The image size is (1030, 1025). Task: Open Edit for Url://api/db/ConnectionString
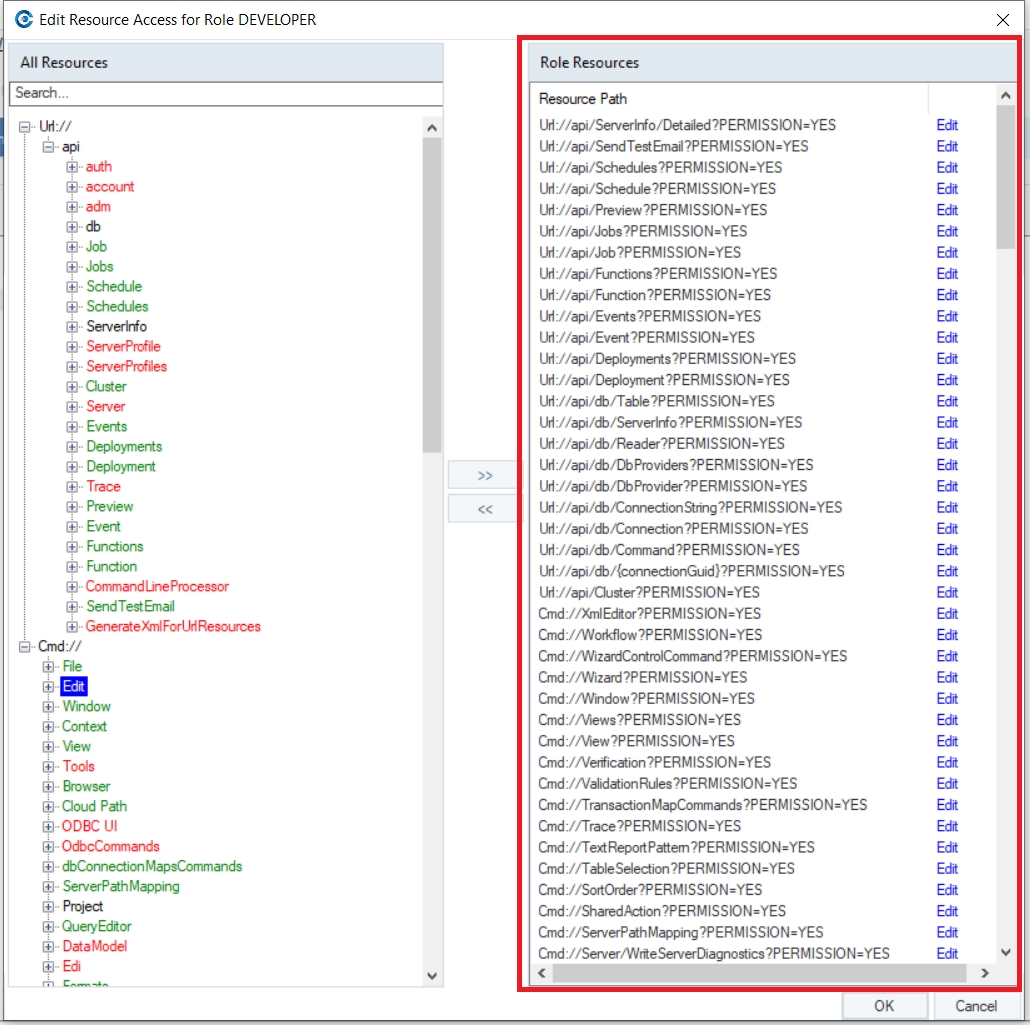[x=947, y=508]
